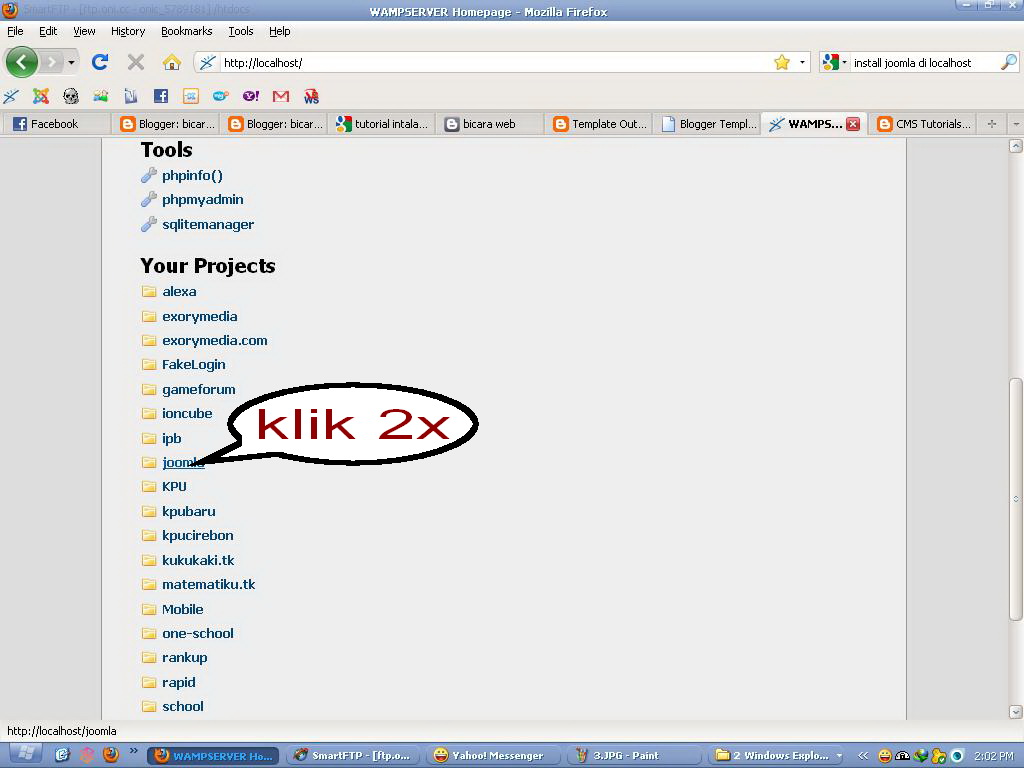Open the red WS bookmark icon
Screen dimensions: 1024x768
pyautogui.click(x=312, y=97)
